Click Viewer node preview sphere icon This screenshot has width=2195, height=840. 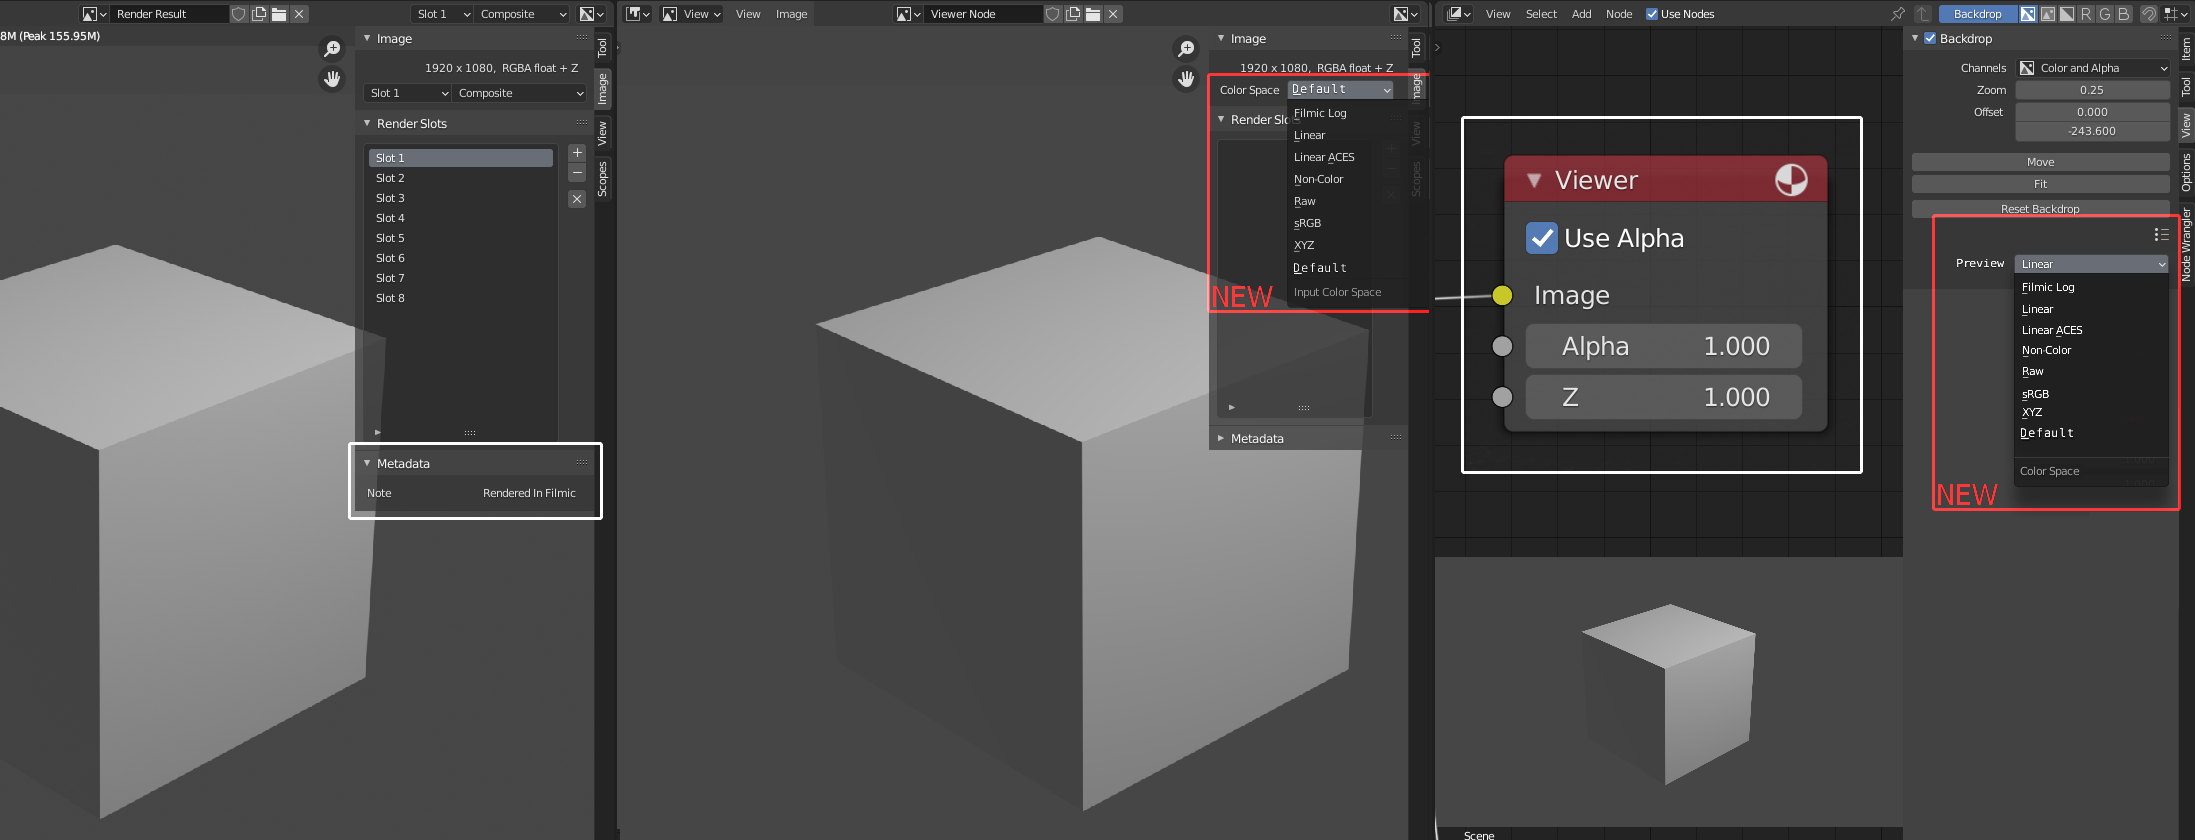pos(1791,180)
